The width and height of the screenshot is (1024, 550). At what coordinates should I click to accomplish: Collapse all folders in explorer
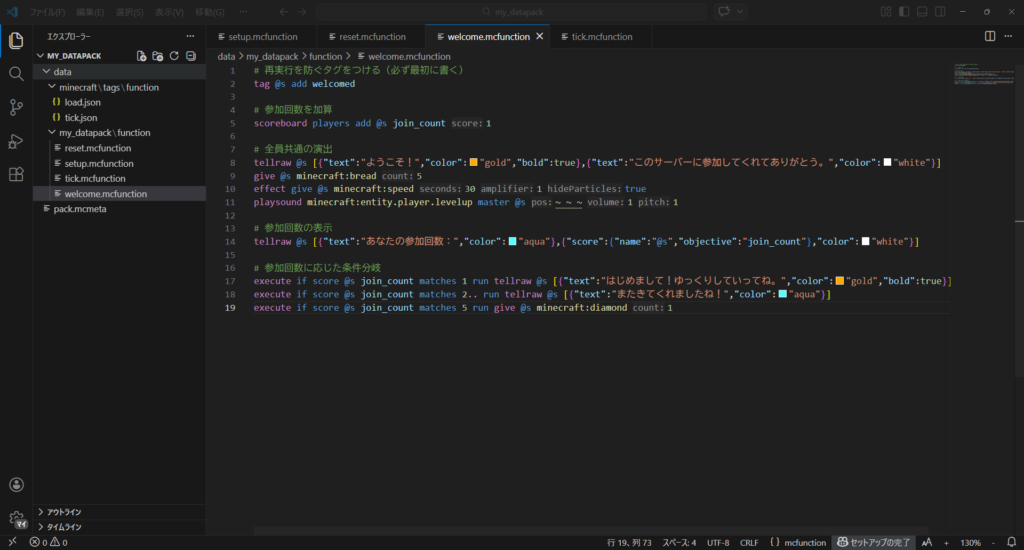click(x=191, y=56)
